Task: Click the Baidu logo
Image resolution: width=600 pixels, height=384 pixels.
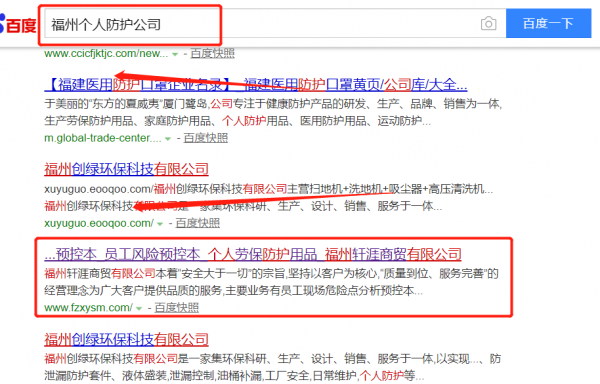Action: point(18,24)
